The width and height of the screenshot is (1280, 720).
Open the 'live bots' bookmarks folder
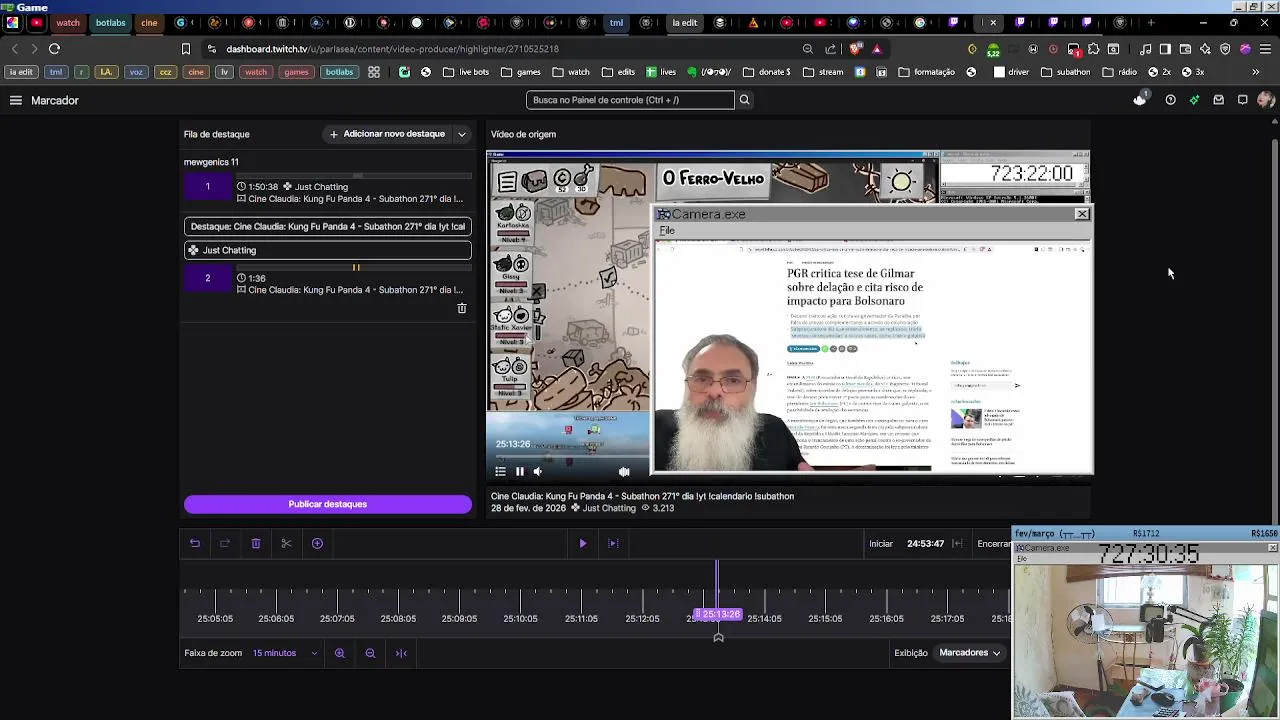[x=466, y=72]
